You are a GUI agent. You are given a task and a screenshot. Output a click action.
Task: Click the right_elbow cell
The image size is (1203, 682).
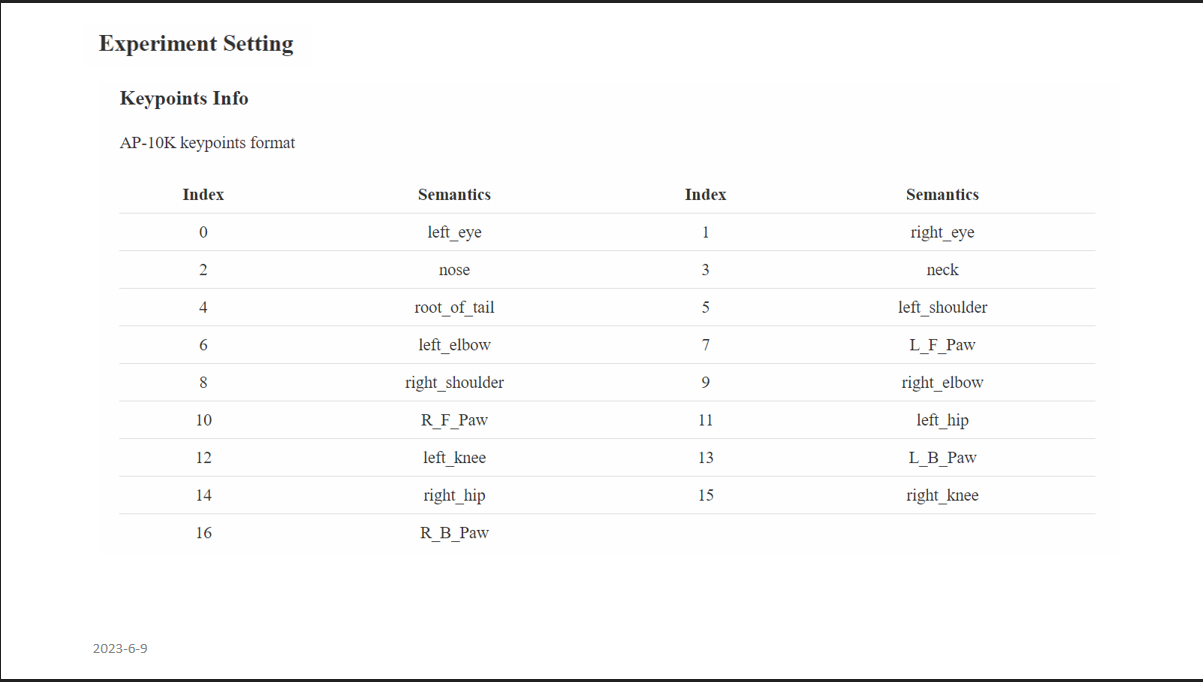(942, 382)
